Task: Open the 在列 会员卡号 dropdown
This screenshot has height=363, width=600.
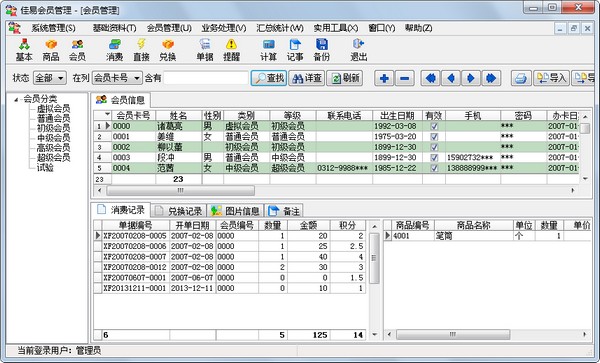Action: click(x=117, y=78)
